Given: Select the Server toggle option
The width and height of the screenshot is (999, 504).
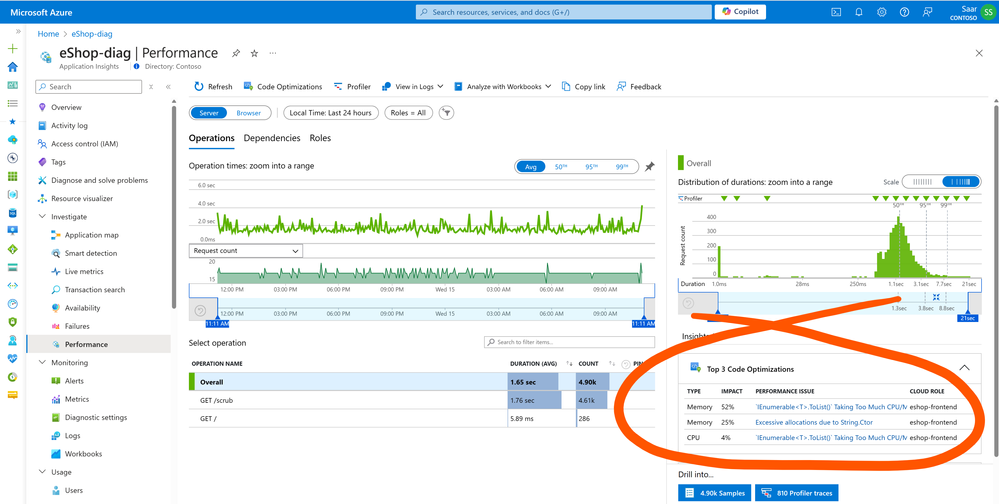Looking at the screenshot, I should coord(209,113).
